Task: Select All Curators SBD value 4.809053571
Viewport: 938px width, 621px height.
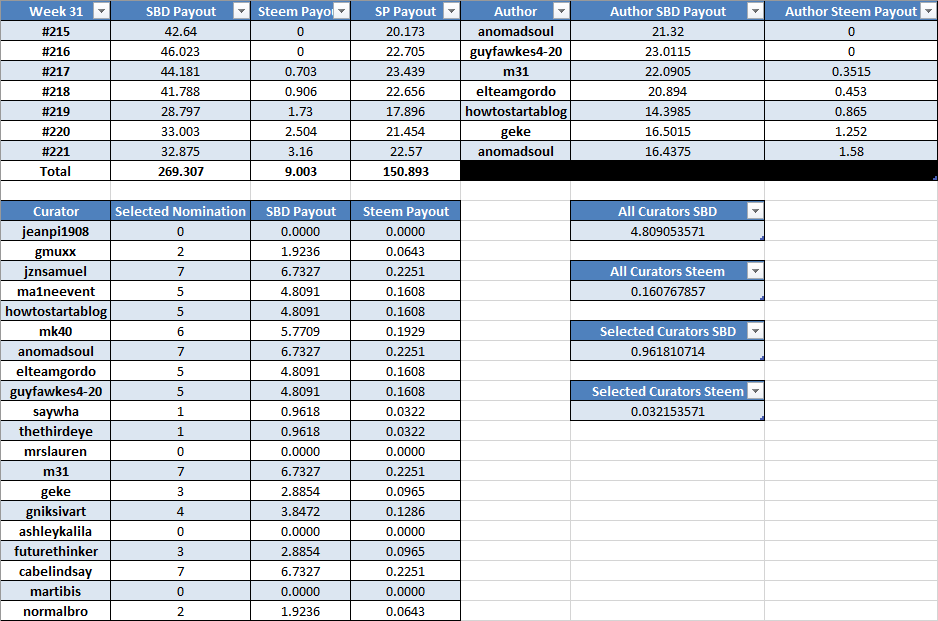Action: pyautogui.click(x=668, y=232)
